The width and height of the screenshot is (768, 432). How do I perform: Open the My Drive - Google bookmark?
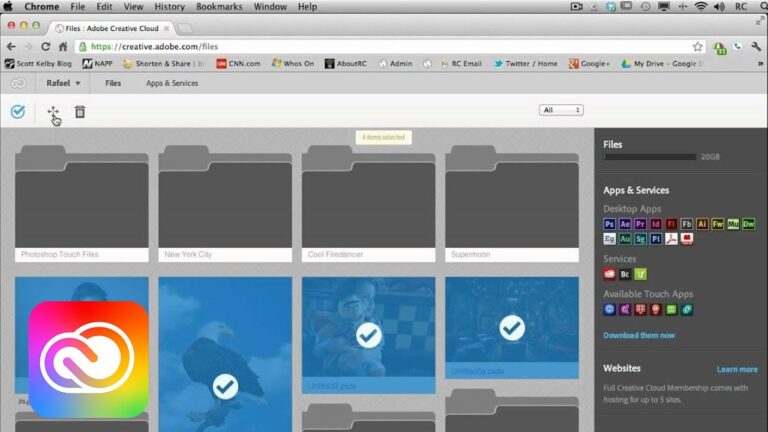tap(662, 64)
